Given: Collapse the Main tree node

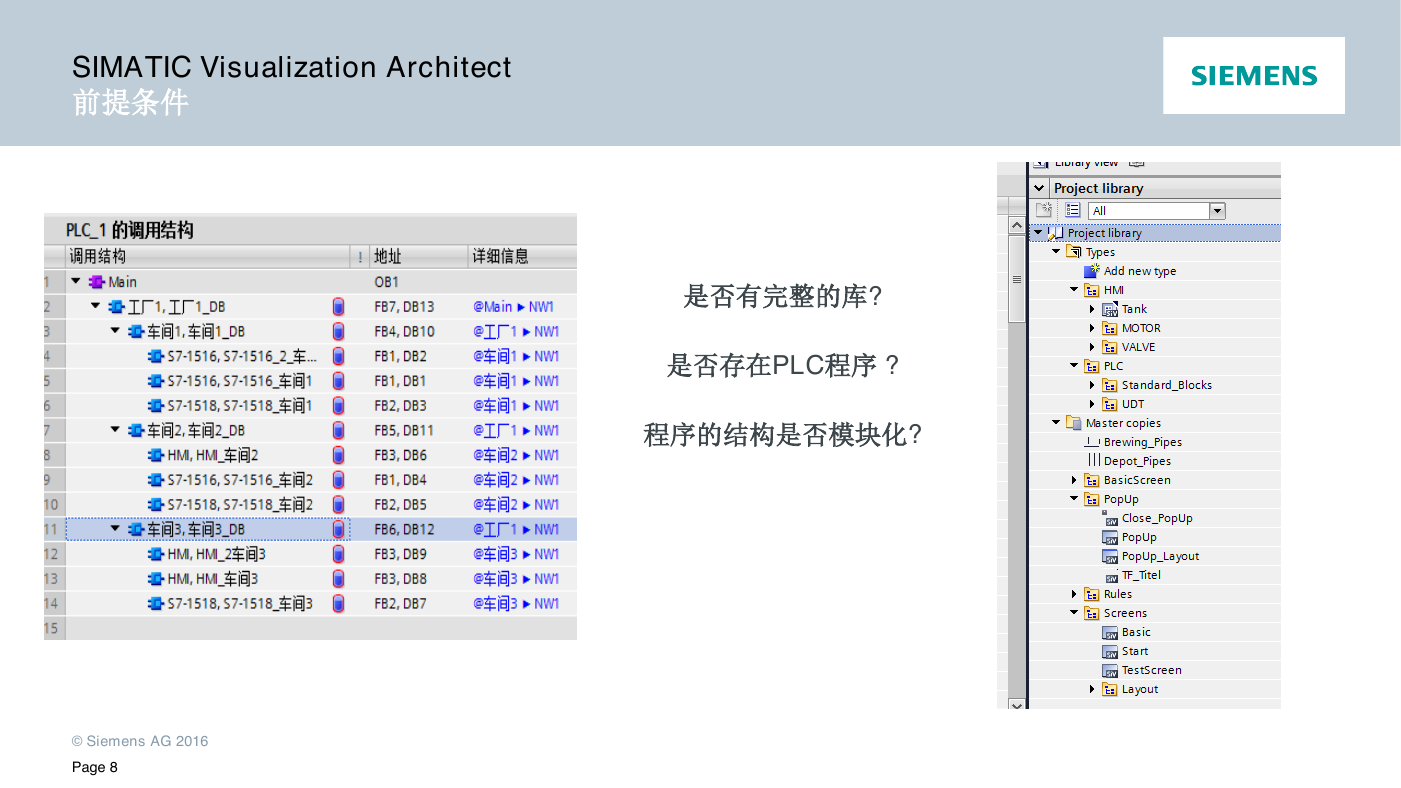Looking at the screenshot, I should [77, 282].
